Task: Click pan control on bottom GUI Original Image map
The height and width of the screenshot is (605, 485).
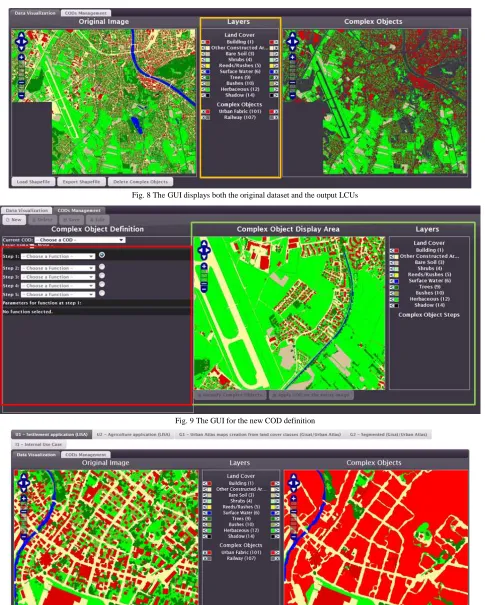Action: tap(24, 482)
